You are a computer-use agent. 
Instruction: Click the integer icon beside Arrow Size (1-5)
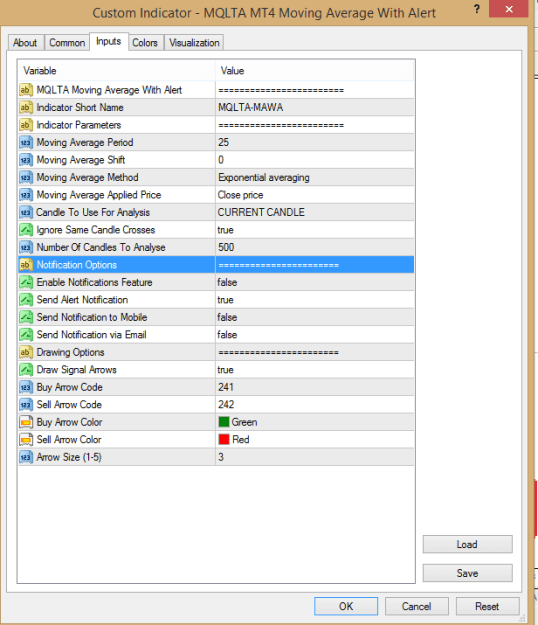tap(26, 457)
